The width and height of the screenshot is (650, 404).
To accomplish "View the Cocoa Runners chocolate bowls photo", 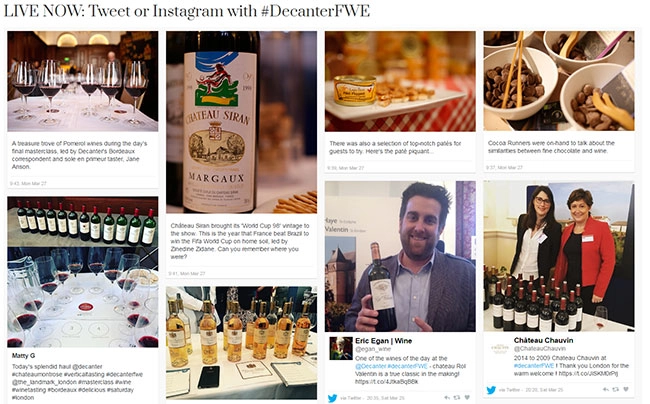I will pos(558,82).
